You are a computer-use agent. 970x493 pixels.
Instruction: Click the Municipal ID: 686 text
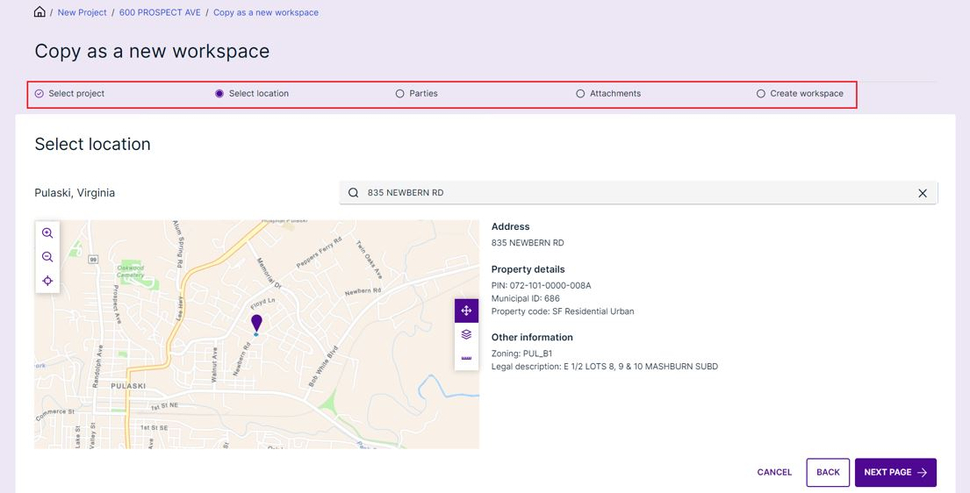[x=525, y=299]
